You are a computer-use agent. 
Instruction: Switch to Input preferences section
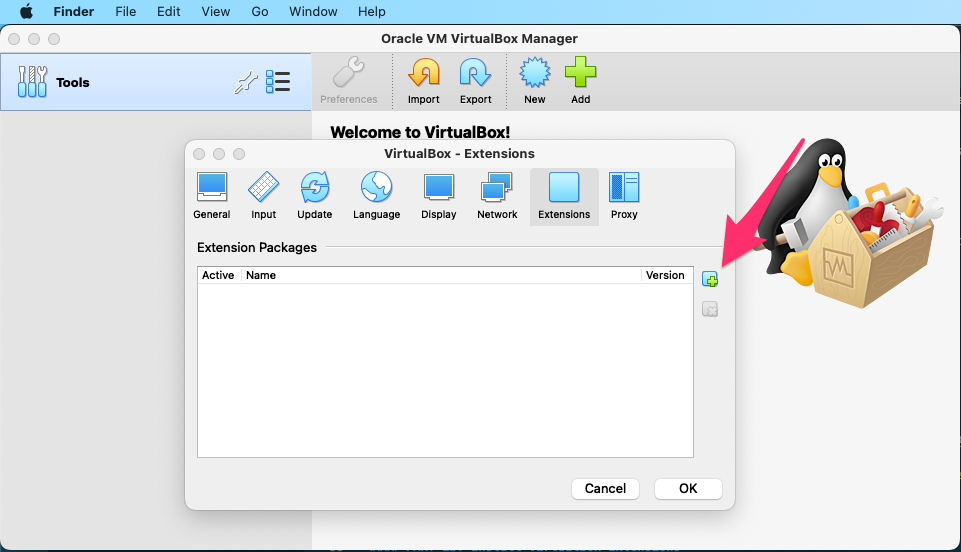click(x=264, y=196)
